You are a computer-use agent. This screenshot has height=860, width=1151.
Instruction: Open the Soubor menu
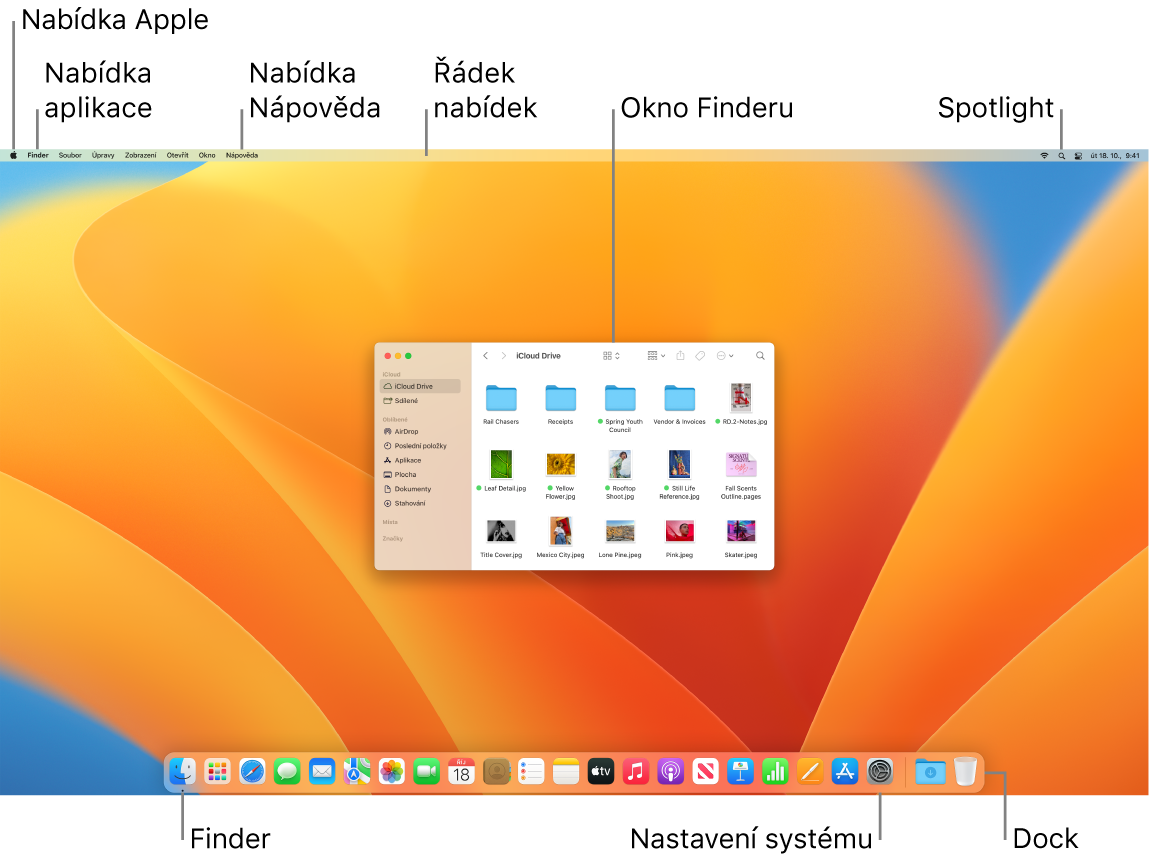point(70,156)
